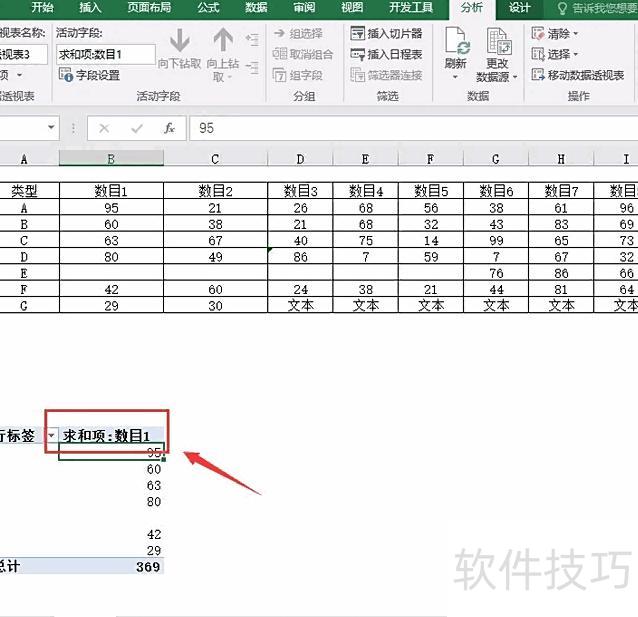This screenshot has height=617, width=638.
Task: Click the fx insert function icon
Action: tap(169, 129)
